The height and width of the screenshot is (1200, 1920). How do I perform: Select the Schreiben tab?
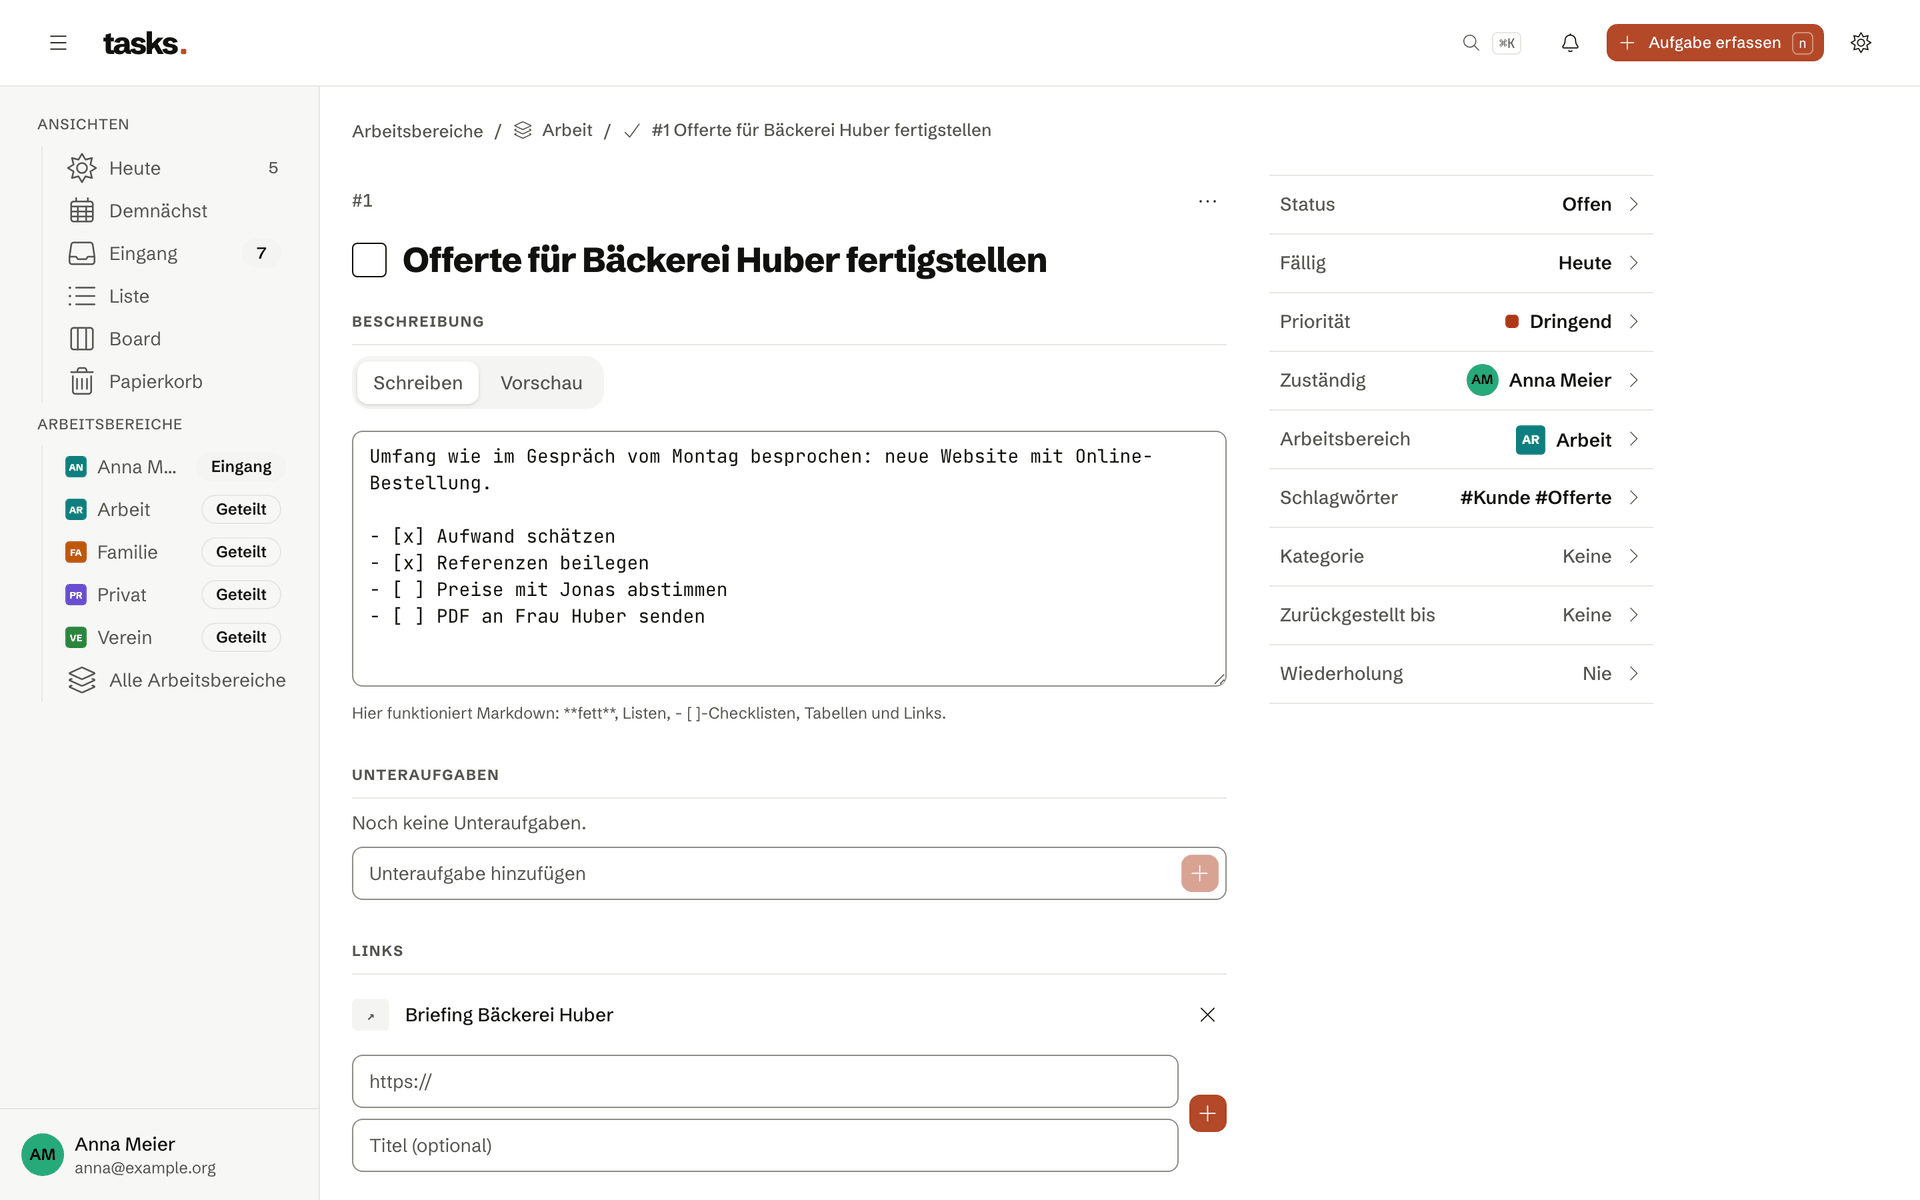click(418, 383)
